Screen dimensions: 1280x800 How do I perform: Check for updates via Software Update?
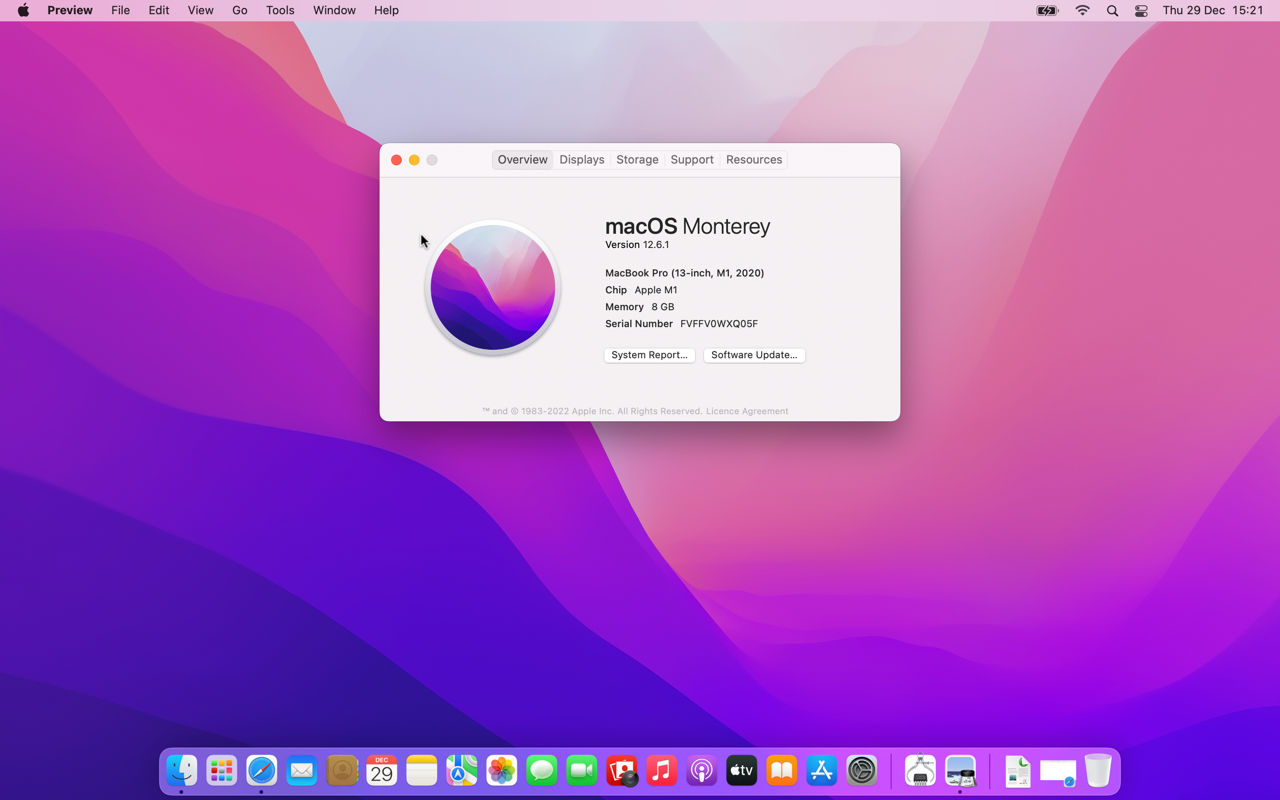[754, 355]
